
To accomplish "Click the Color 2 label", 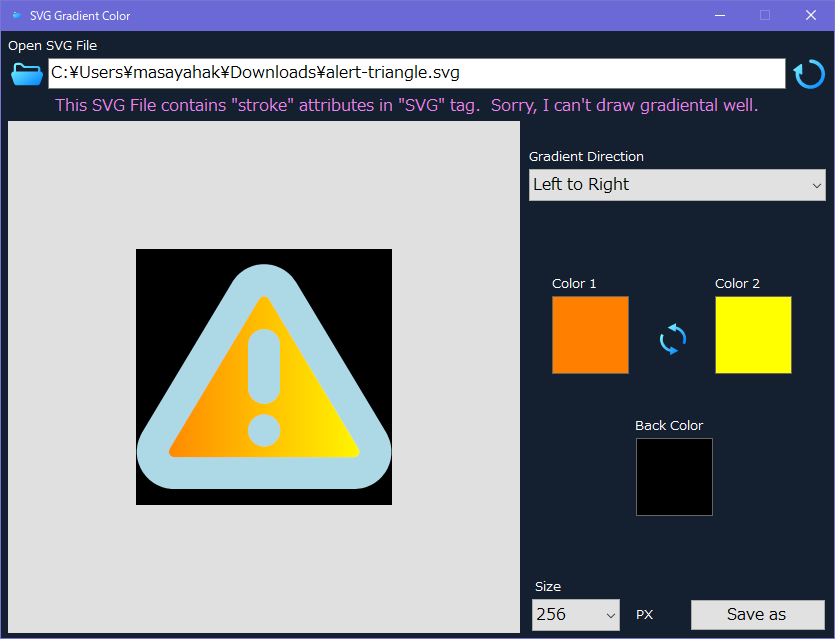I will pyautogui.click(x=737, y=283).
